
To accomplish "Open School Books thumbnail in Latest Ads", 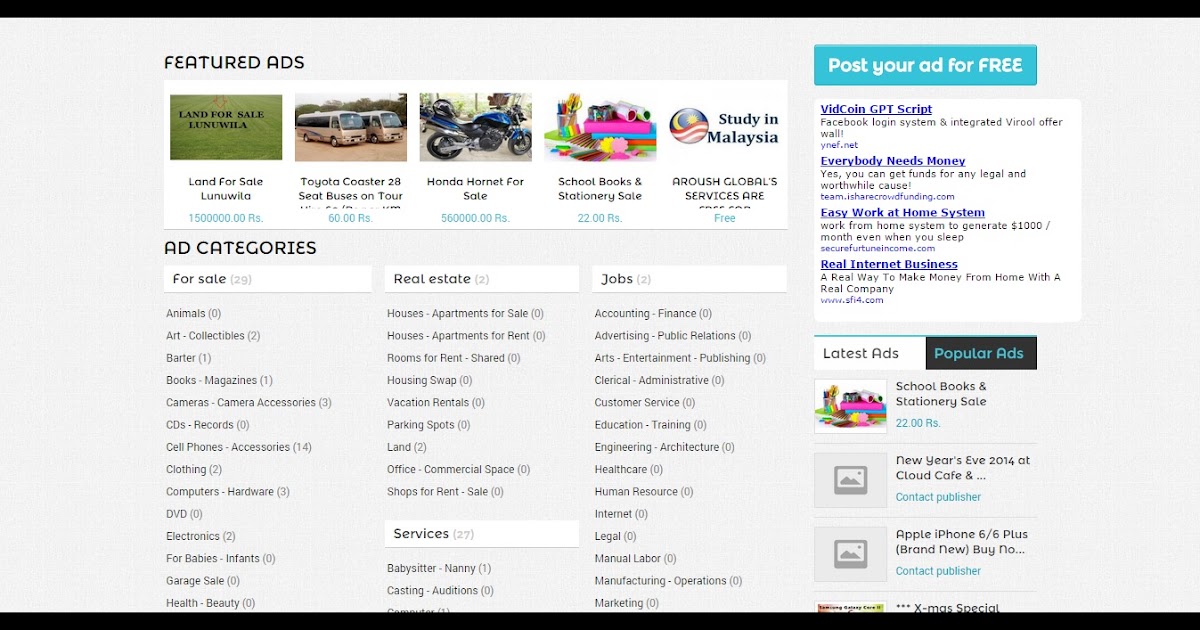I will coord(850,406).
